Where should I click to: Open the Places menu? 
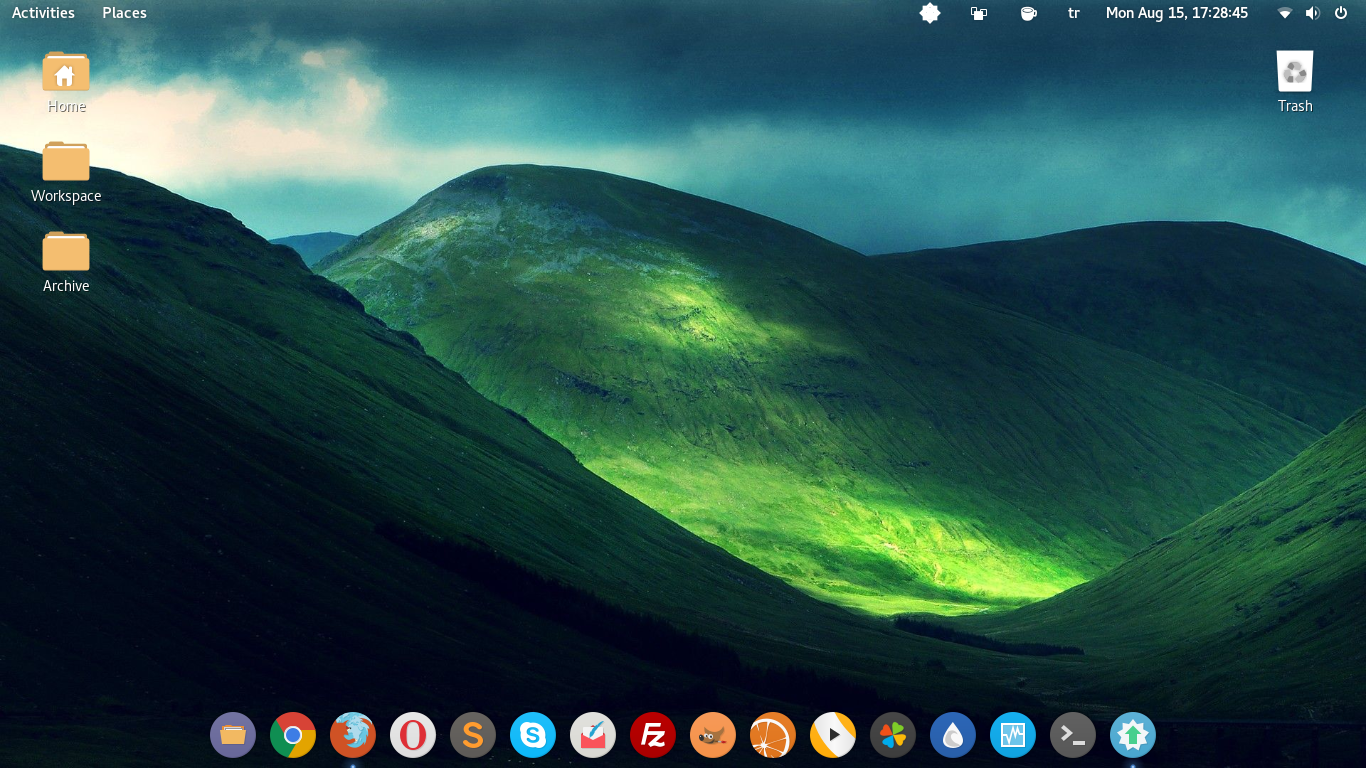[124, 13]
